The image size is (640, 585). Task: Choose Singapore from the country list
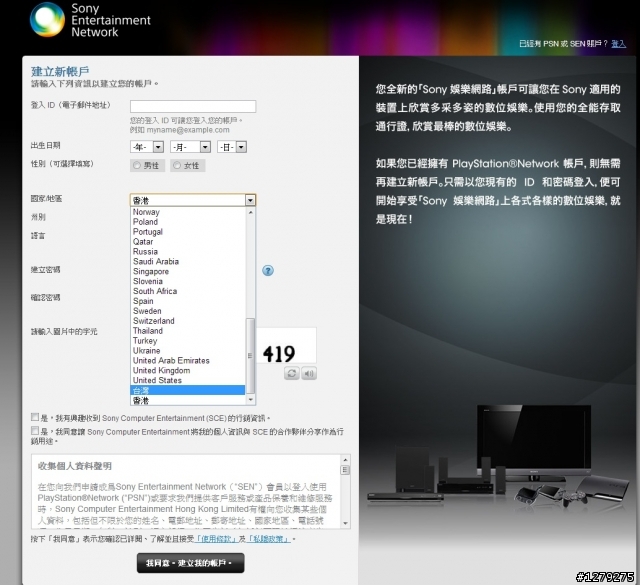point(188,271)
